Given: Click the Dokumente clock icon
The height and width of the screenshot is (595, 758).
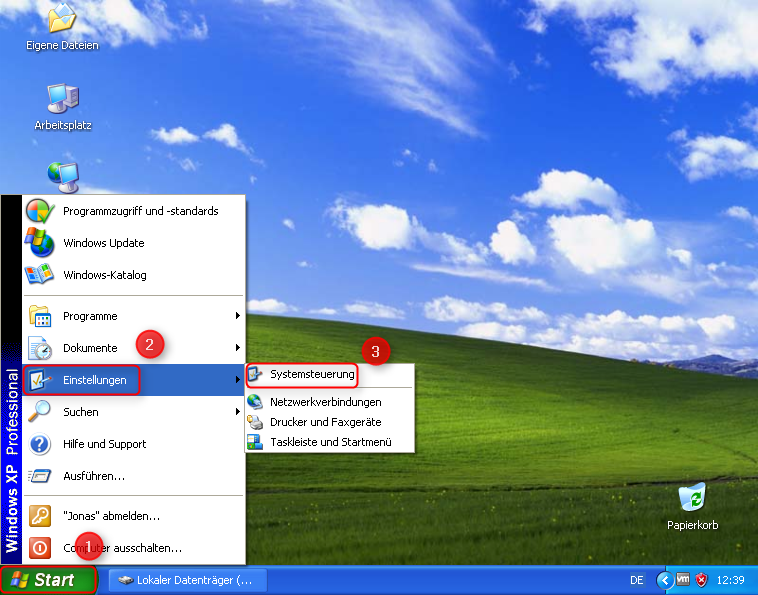Looking at the screenshot, I should click(40, 348).
